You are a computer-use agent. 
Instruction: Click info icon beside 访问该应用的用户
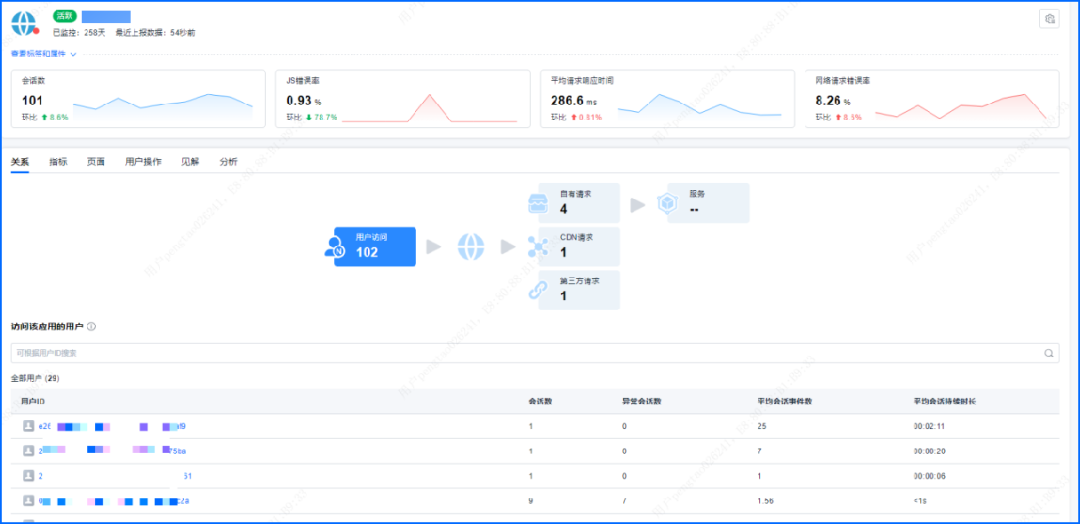[91, 327]
